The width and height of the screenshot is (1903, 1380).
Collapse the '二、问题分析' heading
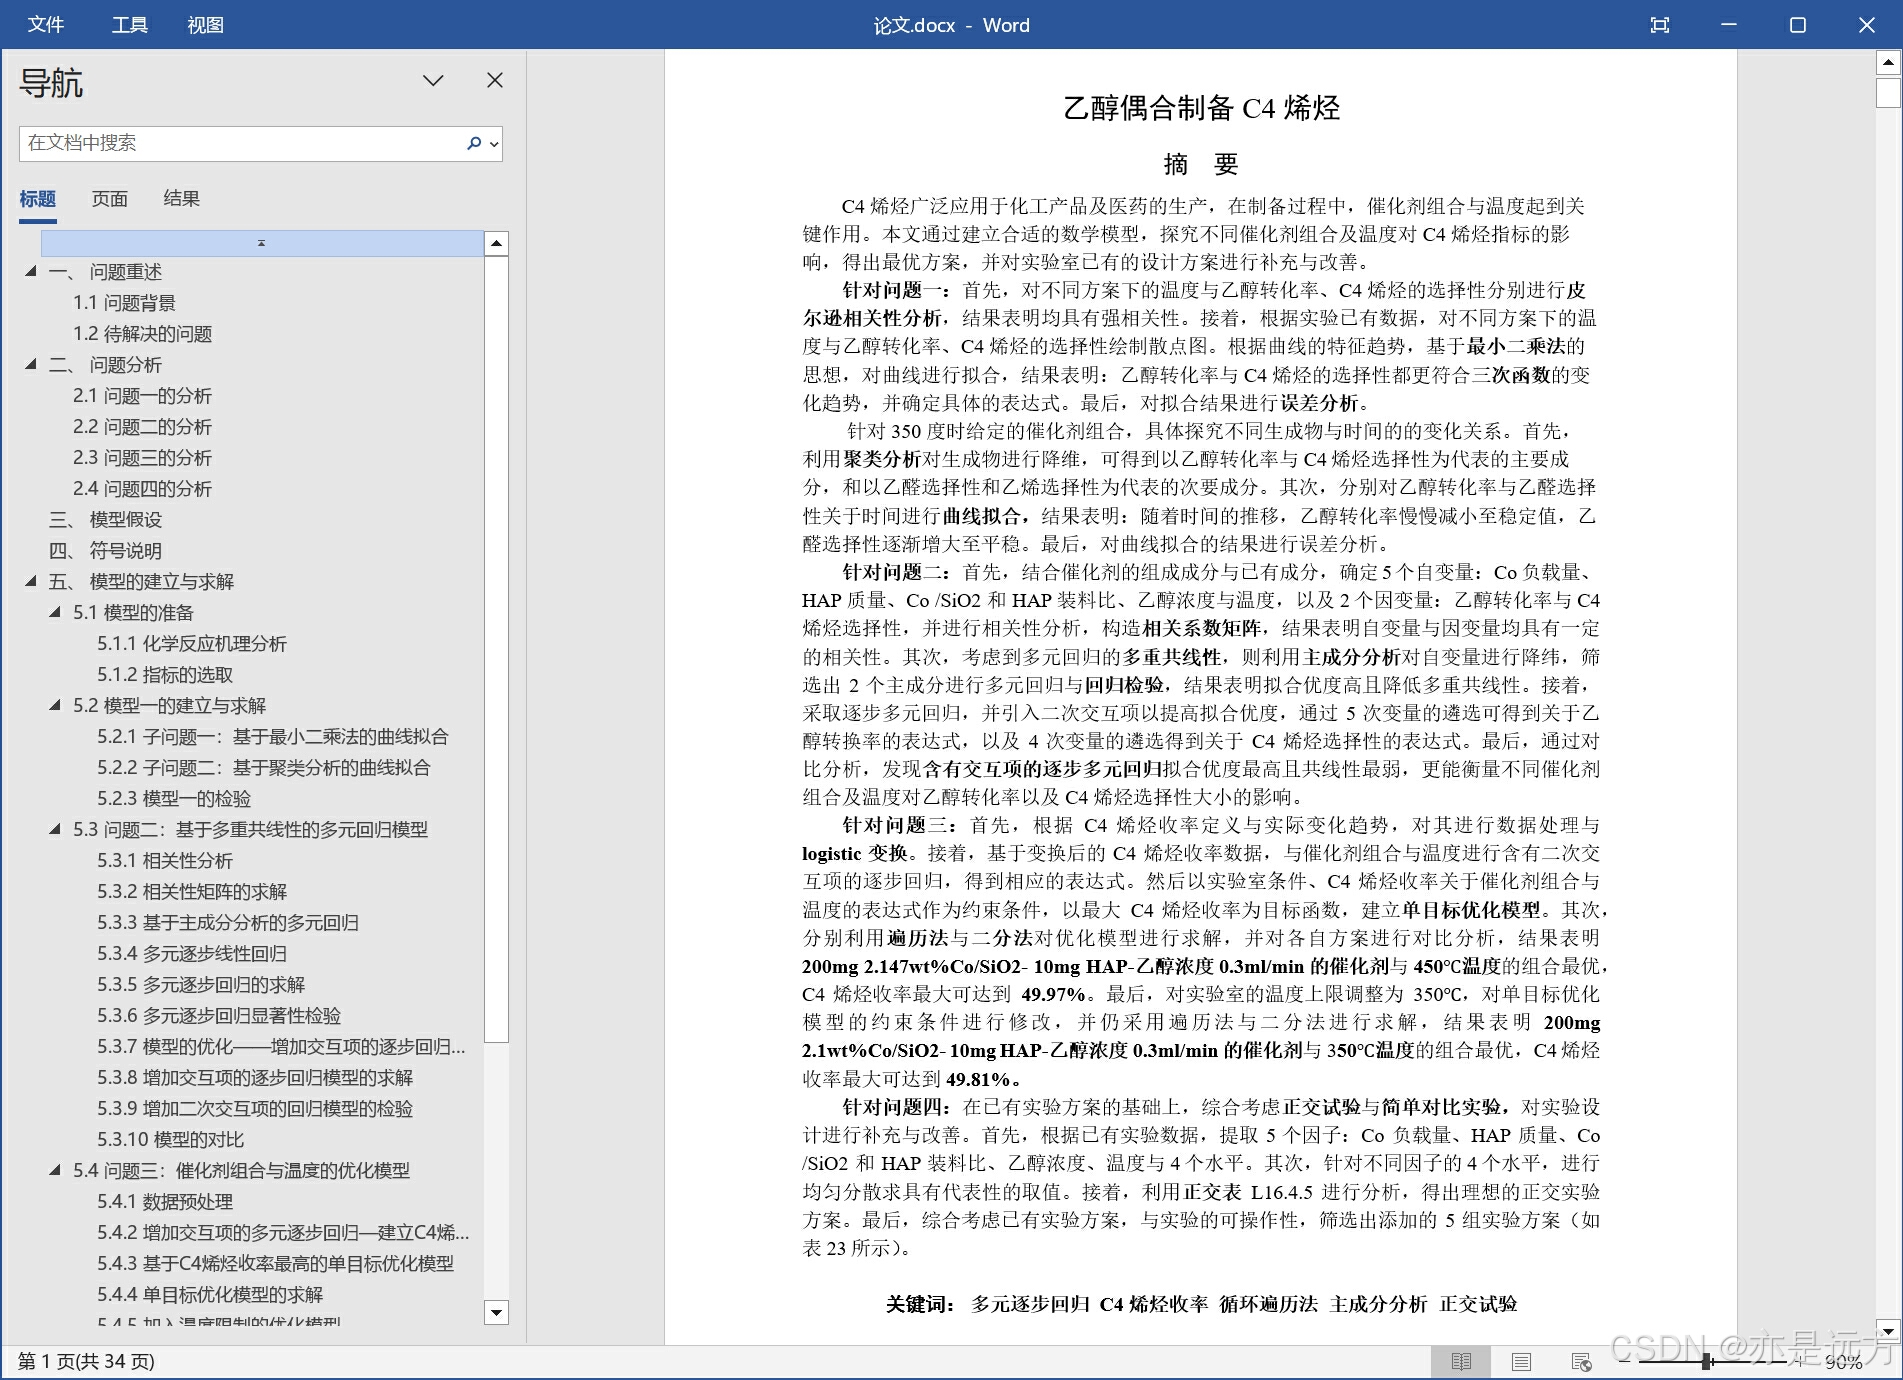point(30,364)
